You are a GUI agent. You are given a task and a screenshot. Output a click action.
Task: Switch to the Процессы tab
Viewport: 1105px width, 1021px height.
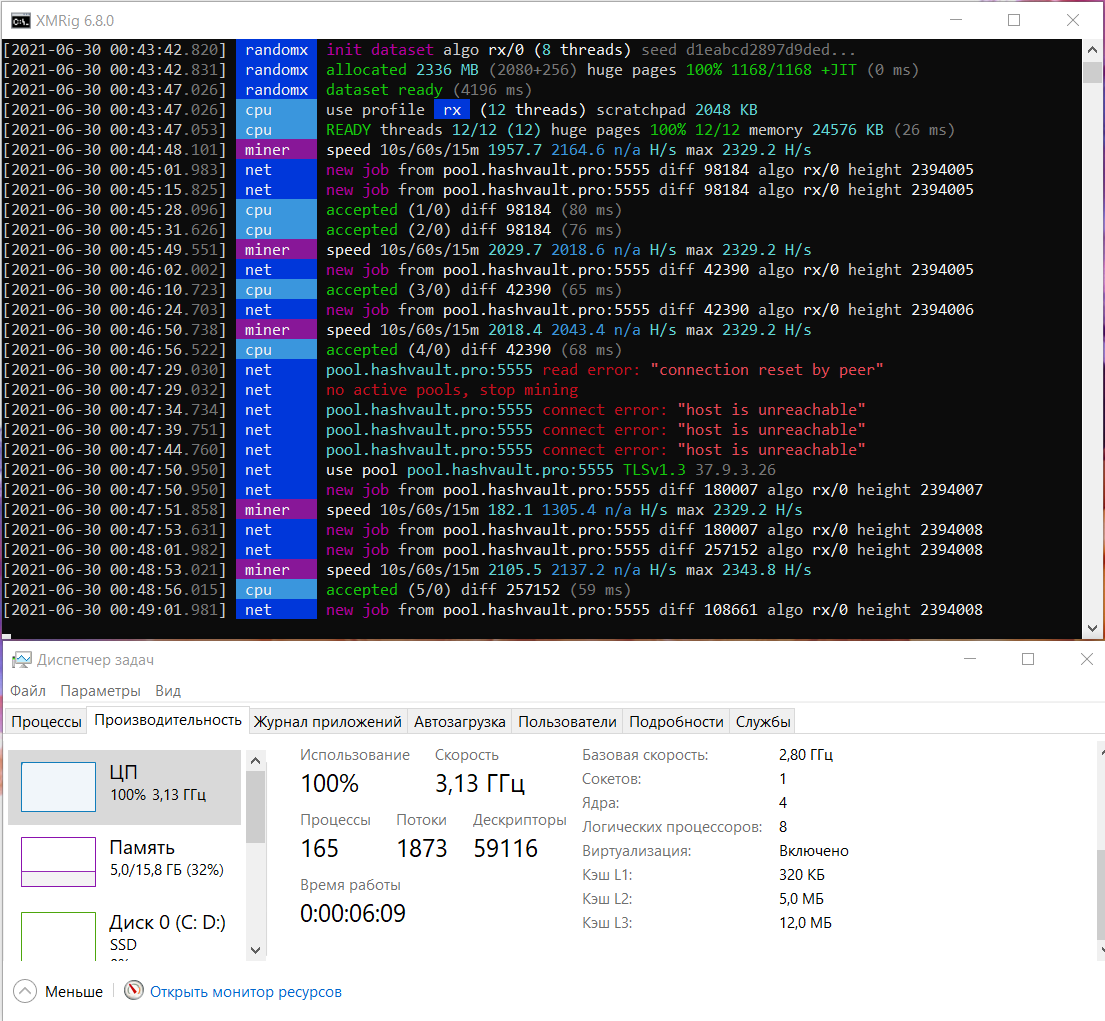(47, 722)
